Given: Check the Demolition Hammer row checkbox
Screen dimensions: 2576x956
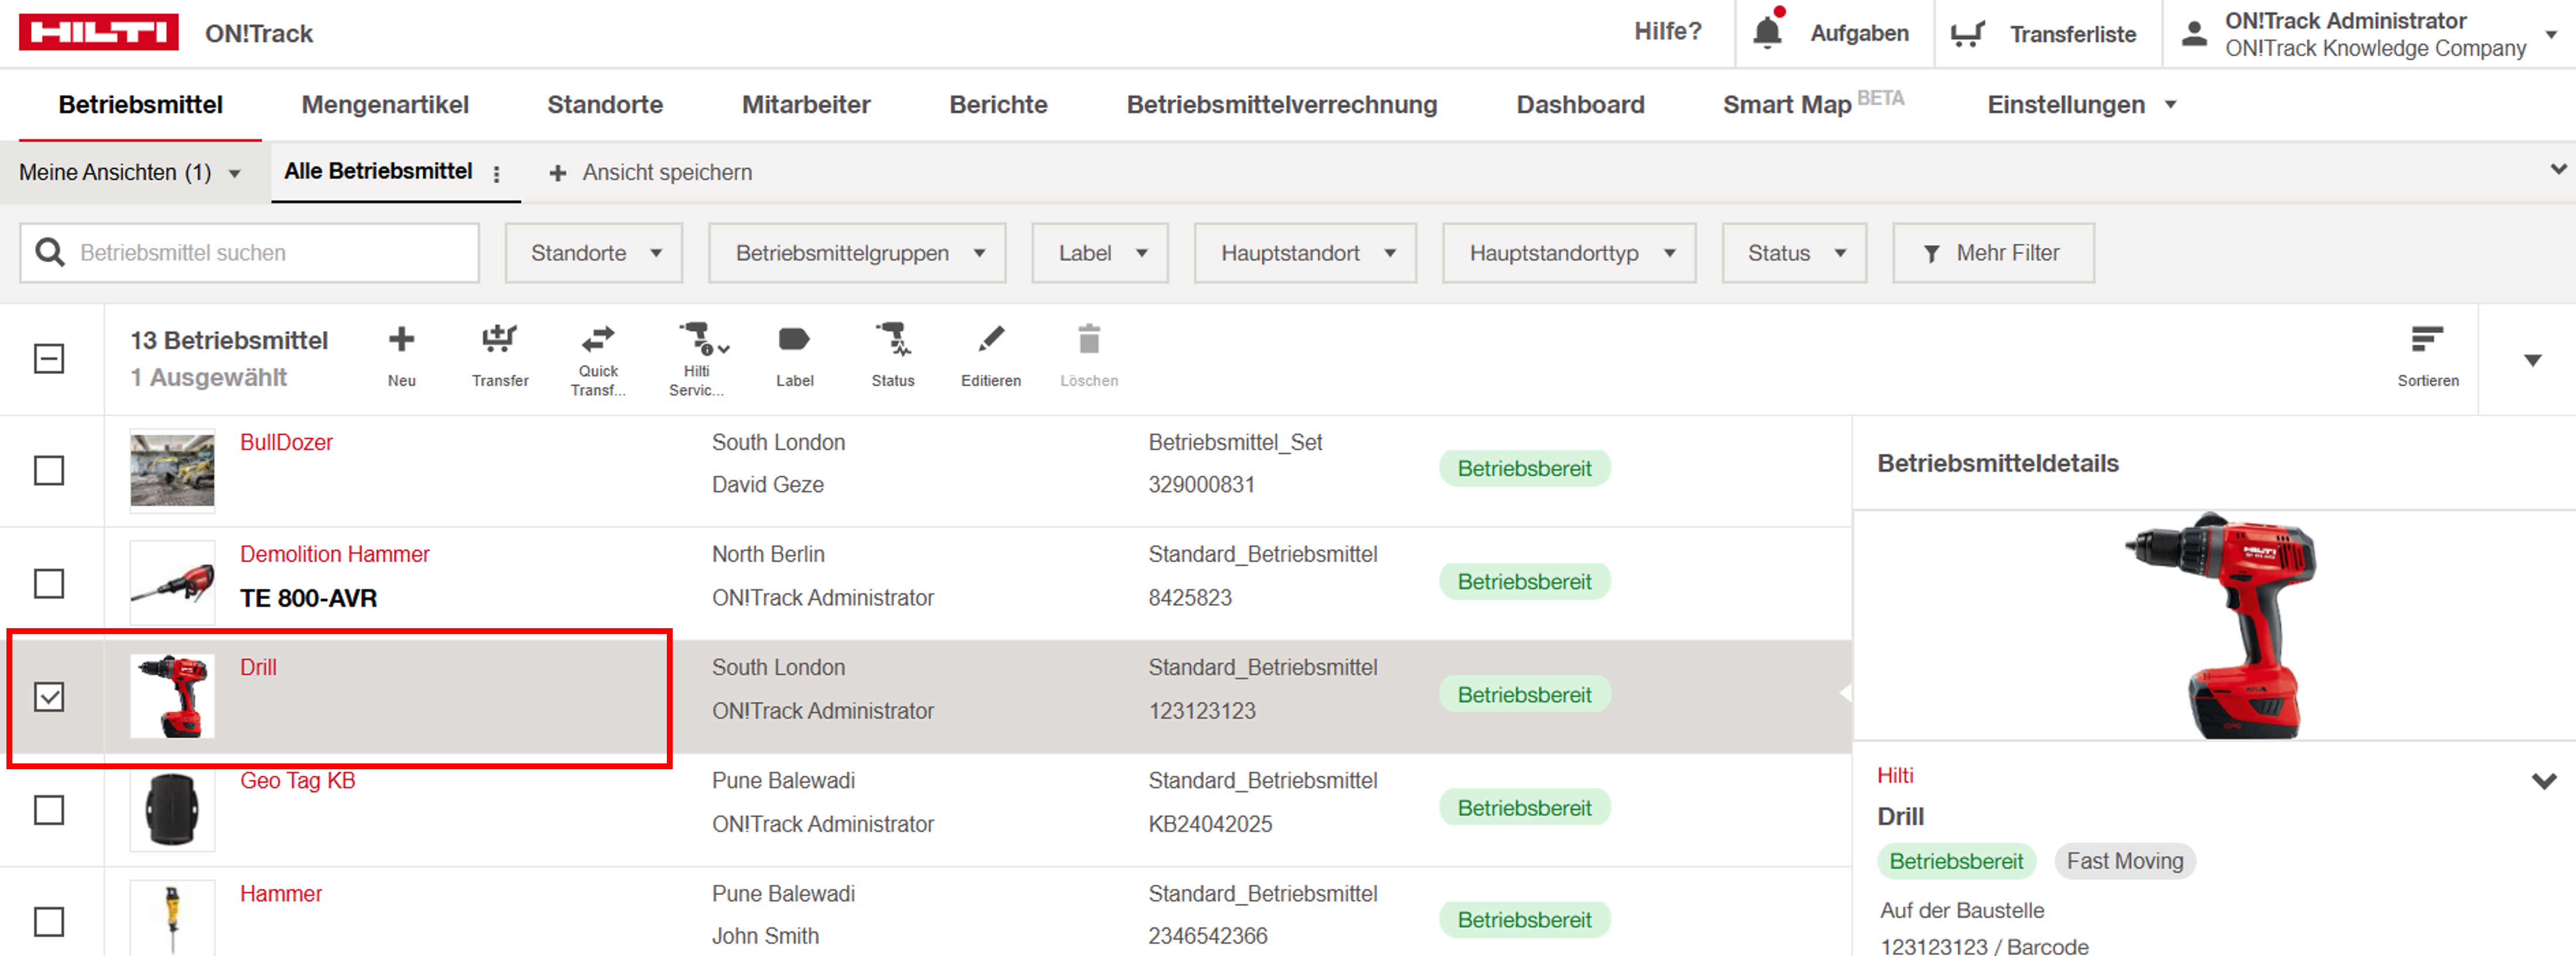Looking at the screenshot, I should coord(49,583).
